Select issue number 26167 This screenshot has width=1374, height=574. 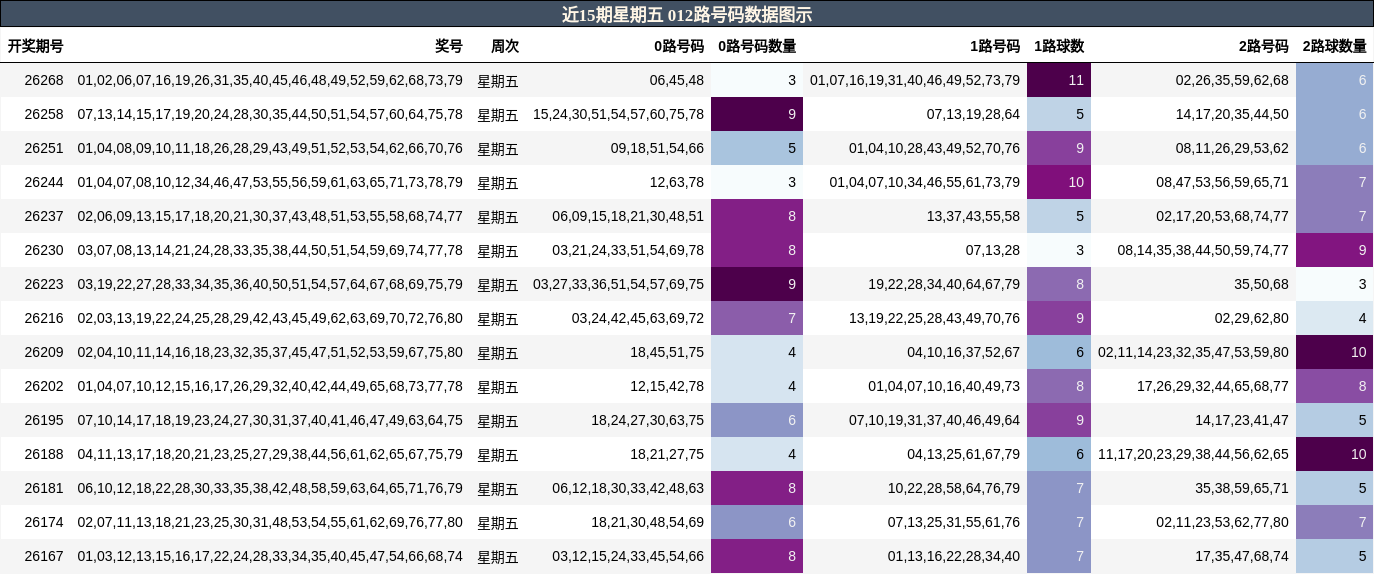(44, 556)
